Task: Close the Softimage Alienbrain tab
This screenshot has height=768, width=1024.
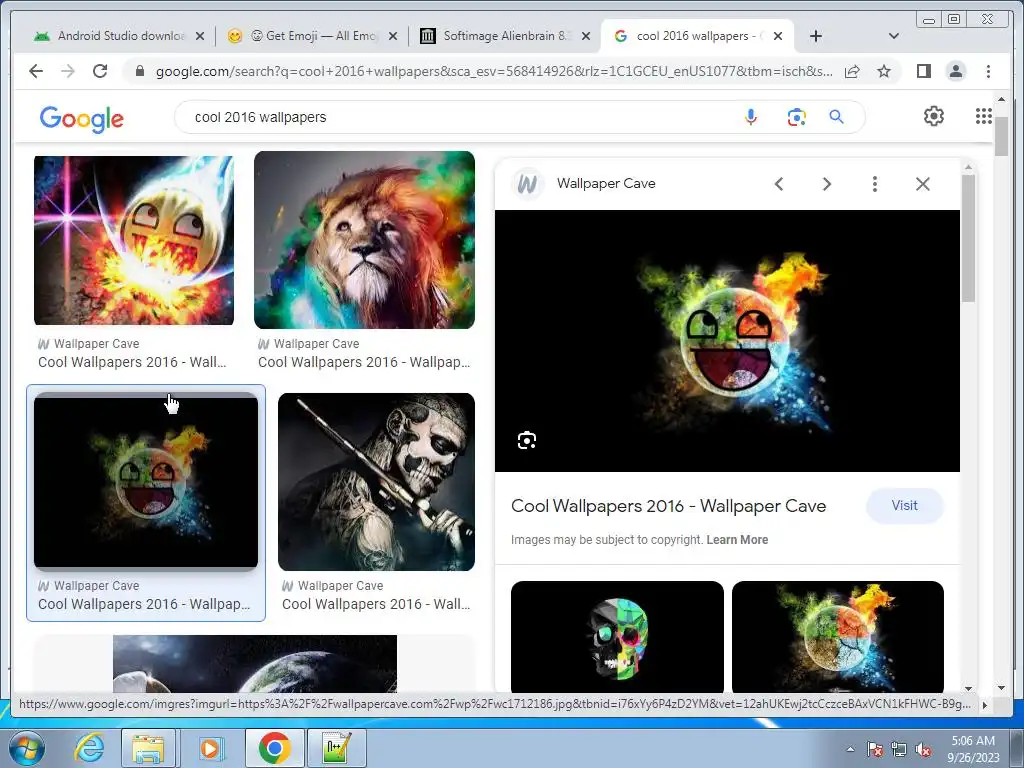Action: tap(586, 36)
